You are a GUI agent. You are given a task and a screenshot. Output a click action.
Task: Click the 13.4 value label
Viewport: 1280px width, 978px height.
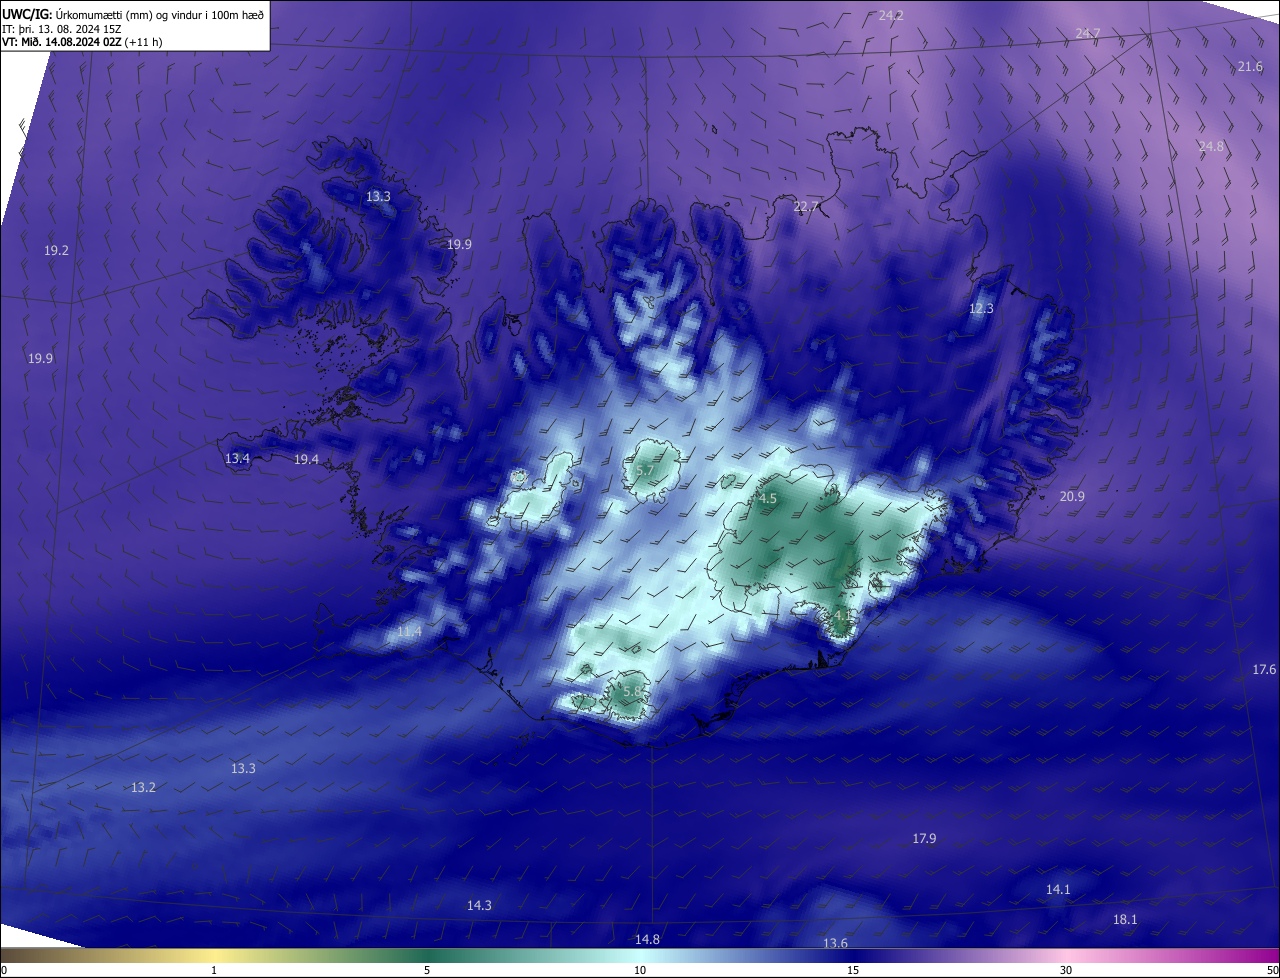[x=237, y=458]
